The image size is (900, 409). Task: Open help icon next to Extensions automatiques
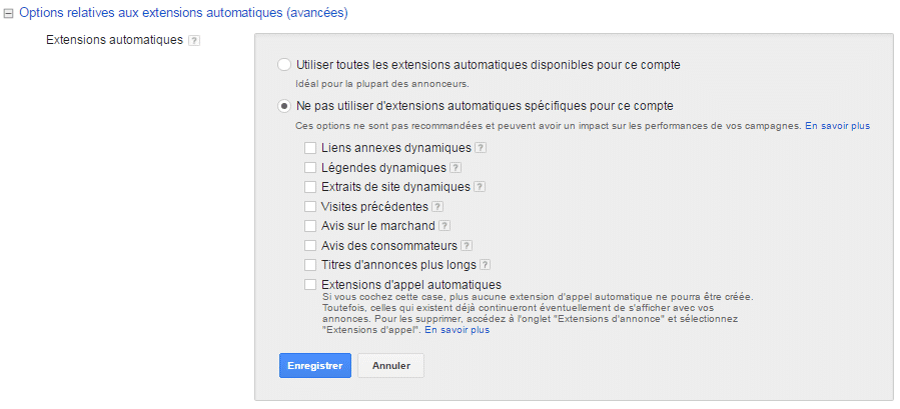click(194, 41)
